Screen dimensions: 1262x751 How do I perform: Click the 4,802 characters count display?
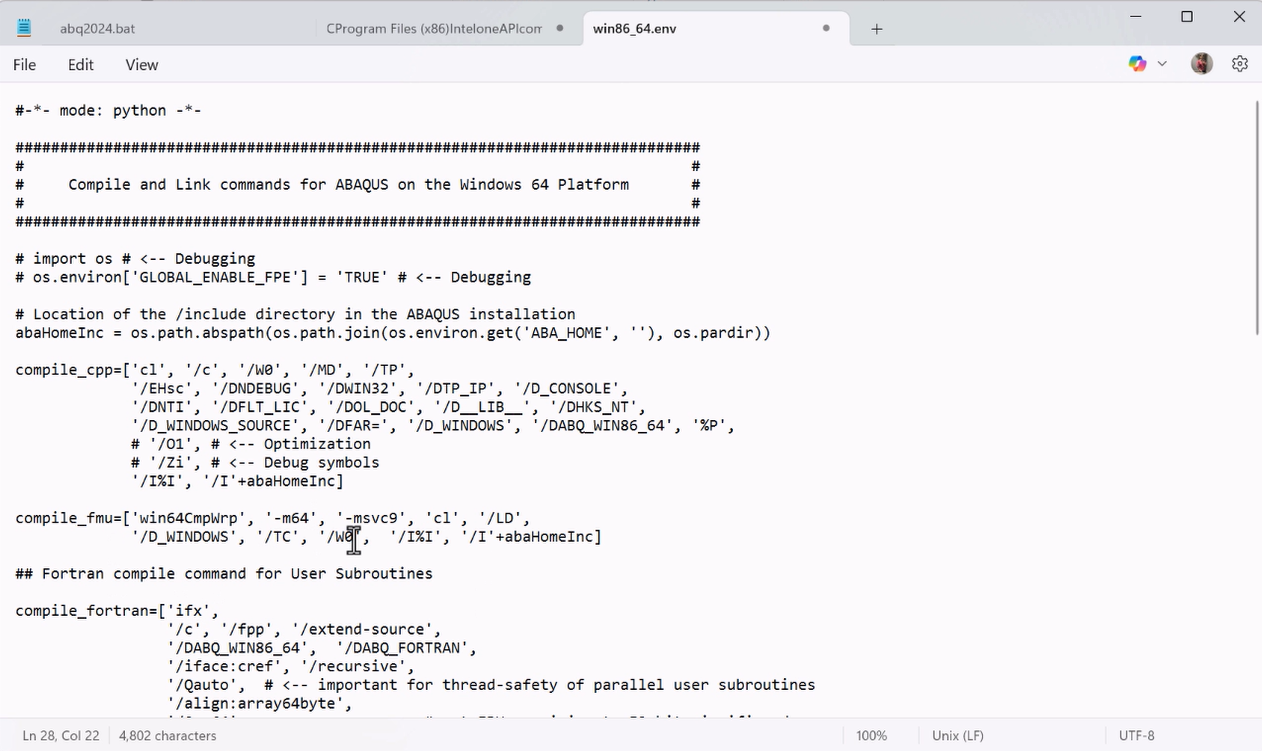point(167,735)
